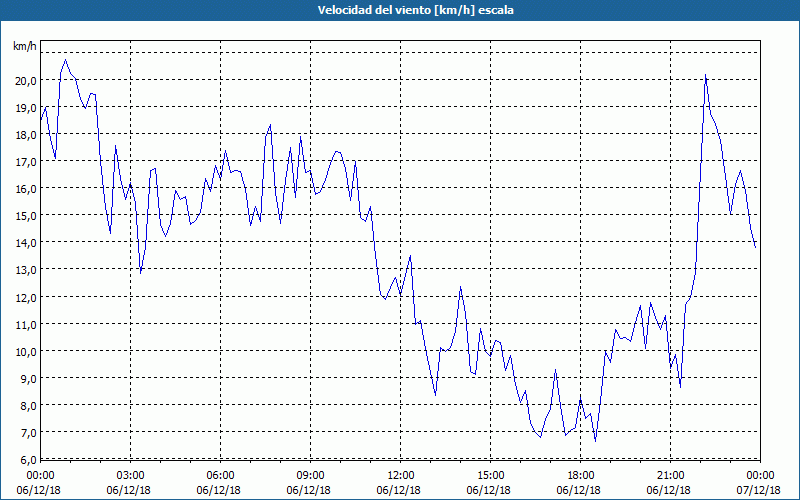Pick the '06/12/18' date under '15:00'

(488, 490)
